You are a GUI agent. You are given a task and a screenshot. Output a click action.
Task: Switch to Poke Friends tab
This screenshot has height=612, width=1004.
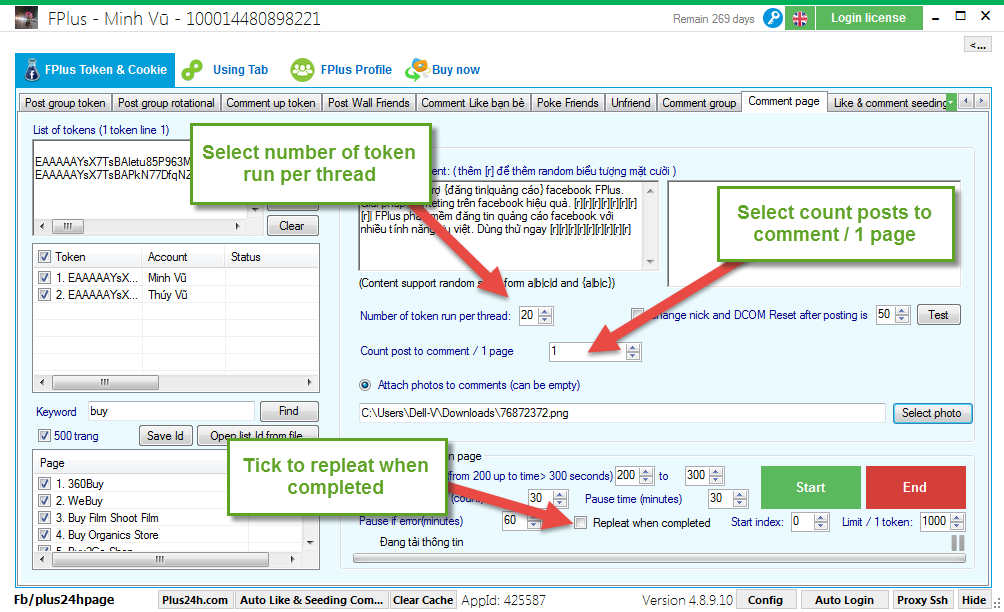click(x=568, y=103)
